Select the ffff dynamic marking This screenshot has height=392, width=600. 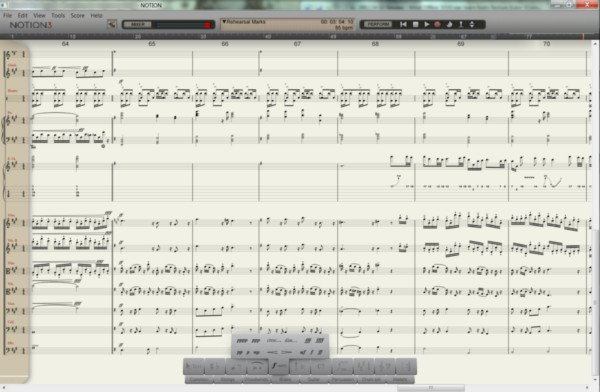click(x=321, y=341)
